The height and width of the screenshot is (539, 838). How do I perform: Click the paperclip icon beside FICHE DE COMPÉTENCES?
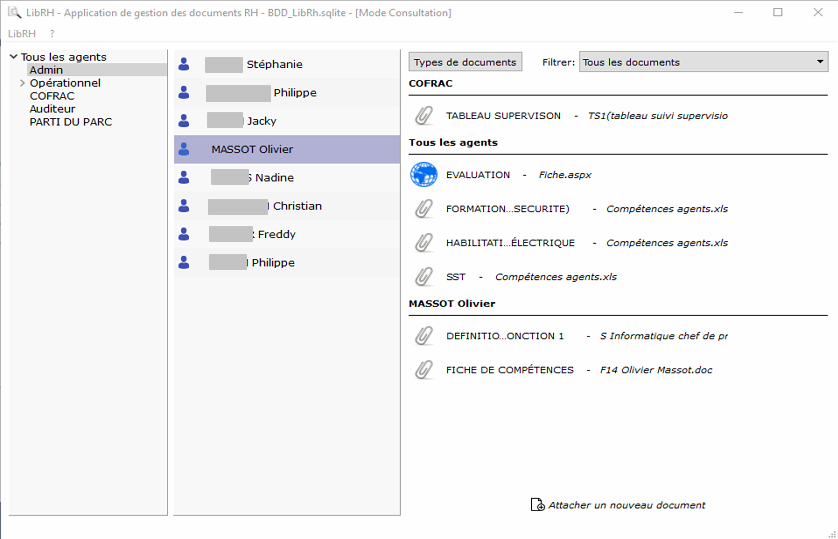click(424, 370)
